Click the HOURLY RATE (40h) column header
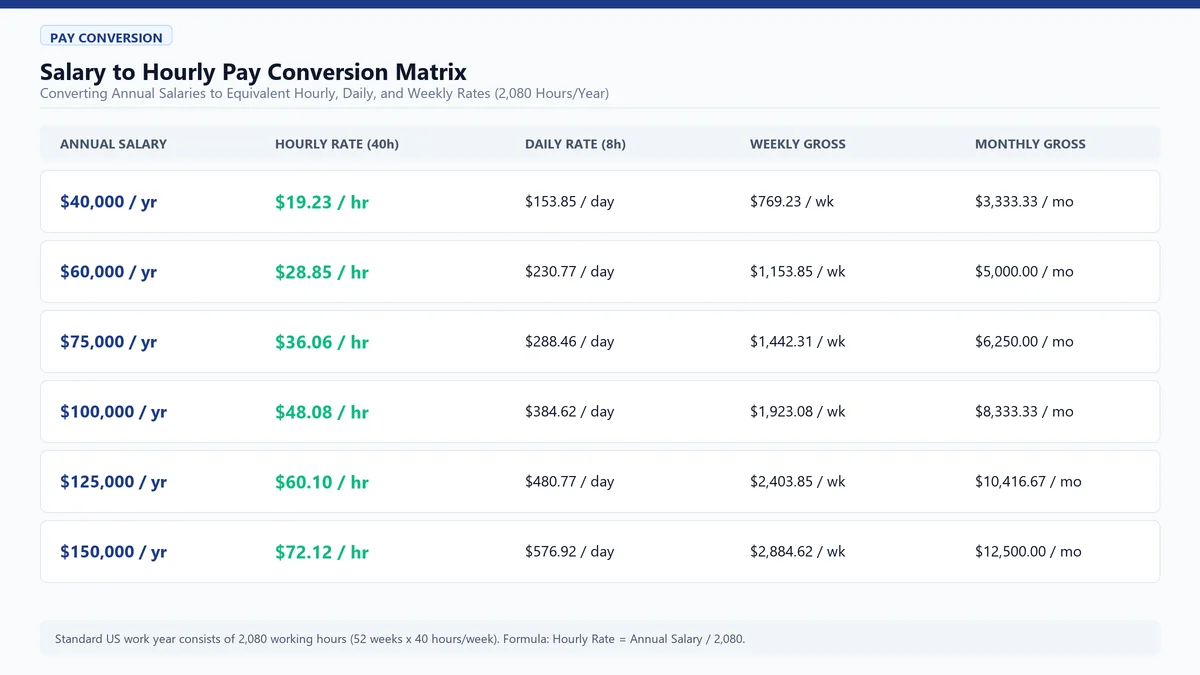Screen dimensions: 1200x675 pos(337,144)
